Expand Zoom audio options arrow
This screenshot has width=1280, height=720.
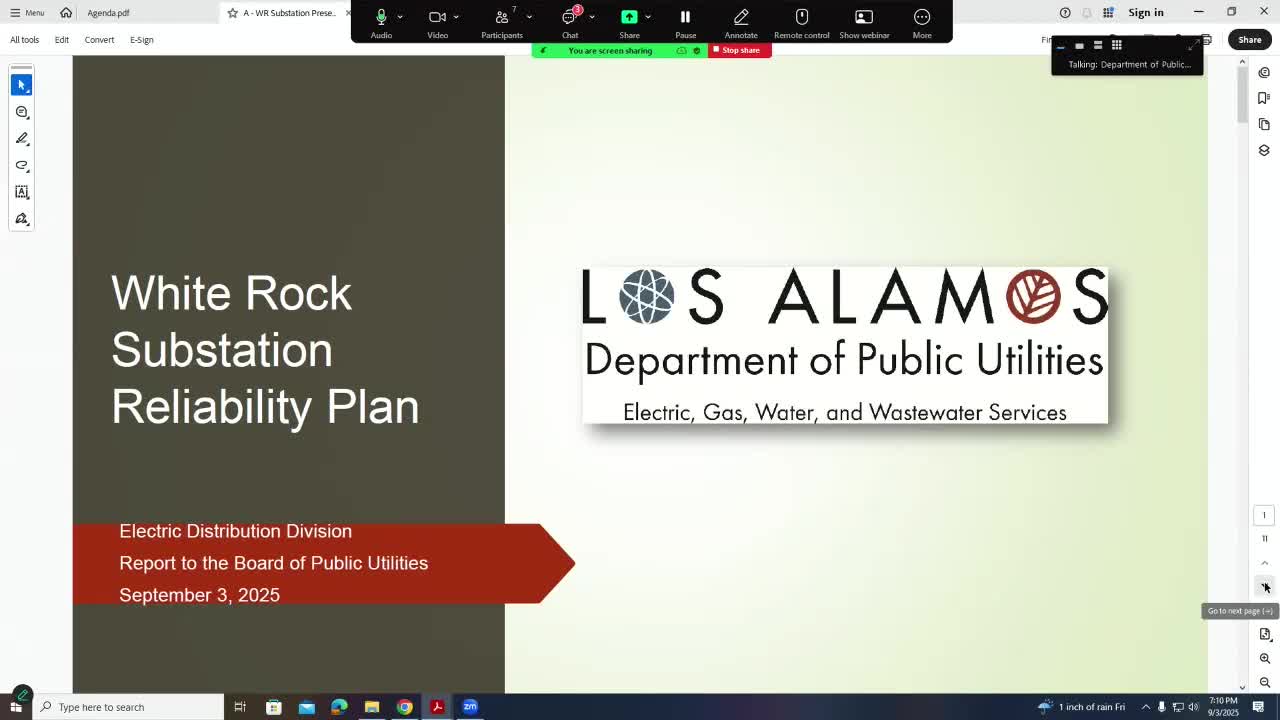[x=400, y=17]
